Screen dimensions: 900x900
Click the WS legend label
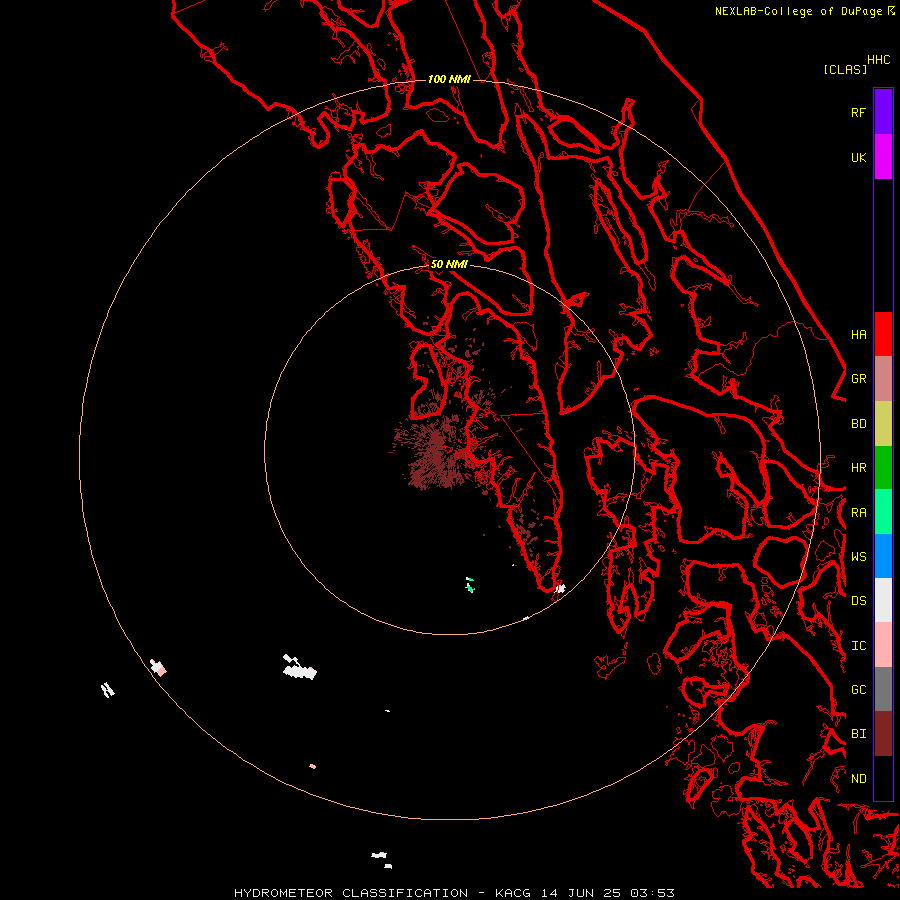(858, 557)
